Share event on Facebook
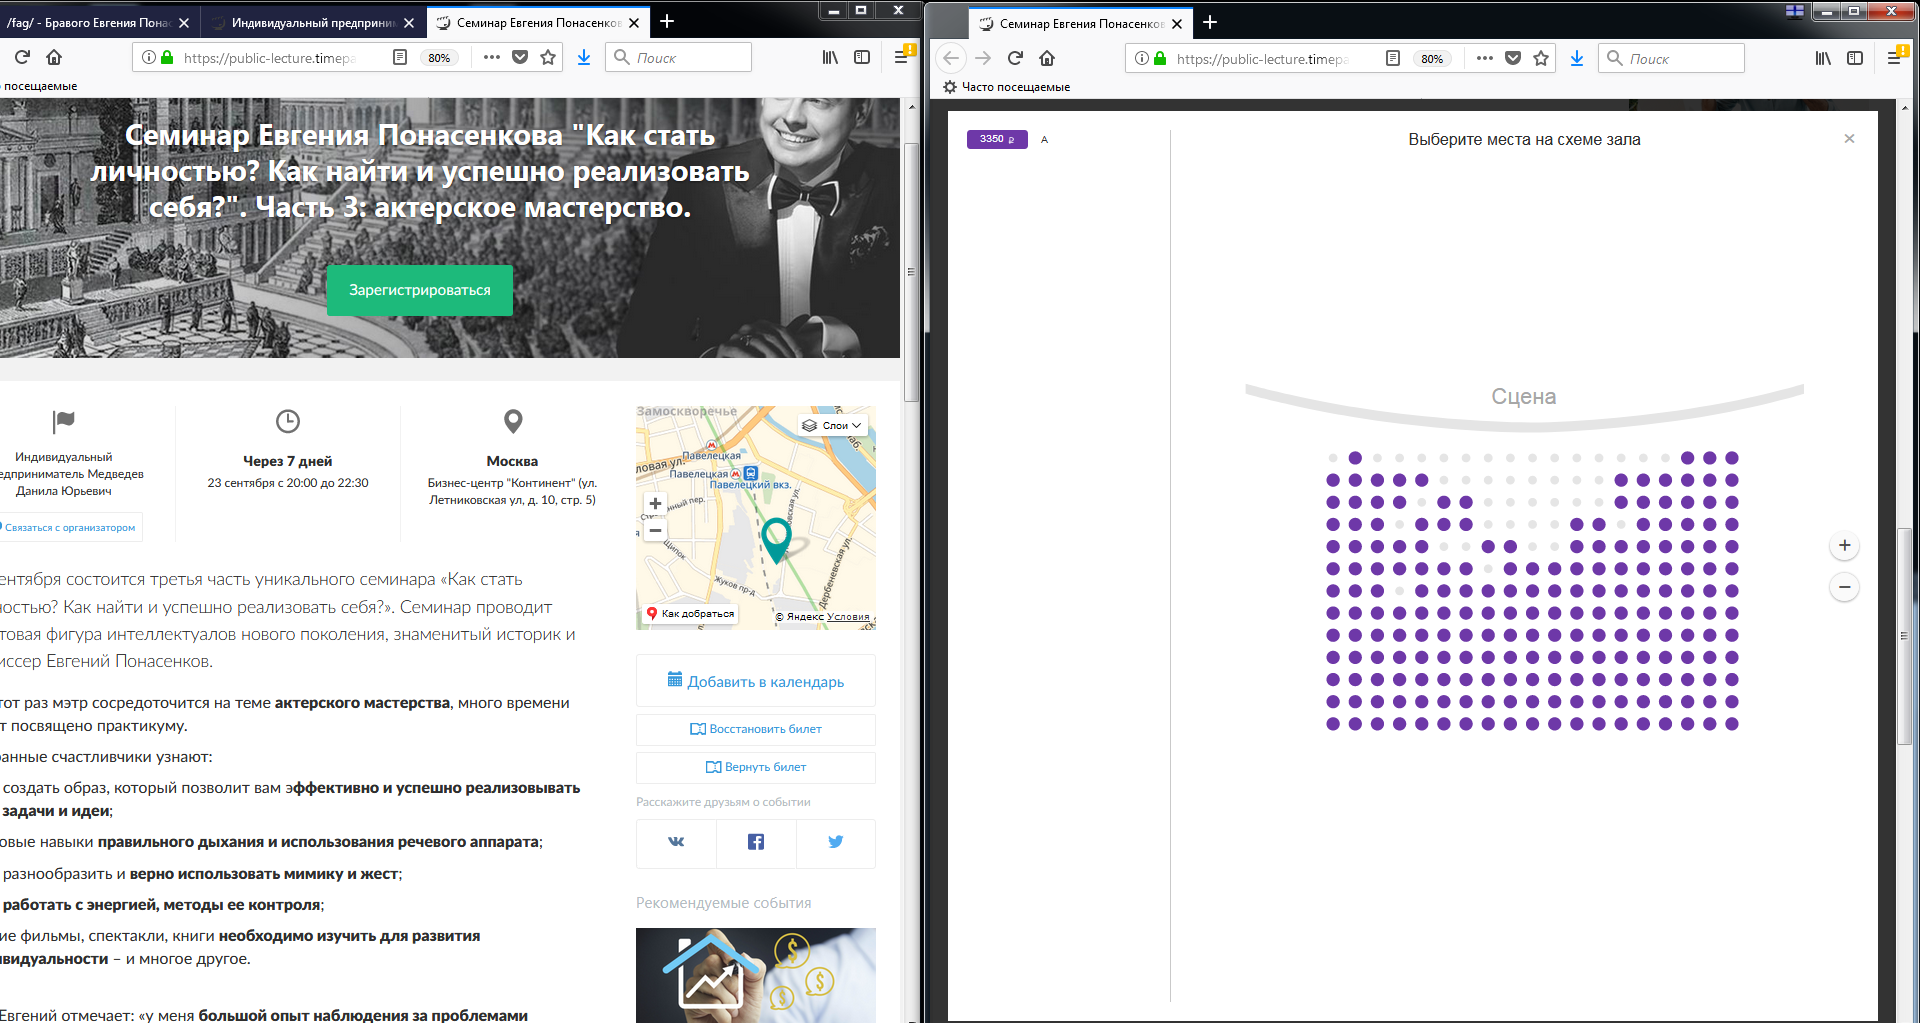This screenshot has height=1023, width=1920. (756, 842)
